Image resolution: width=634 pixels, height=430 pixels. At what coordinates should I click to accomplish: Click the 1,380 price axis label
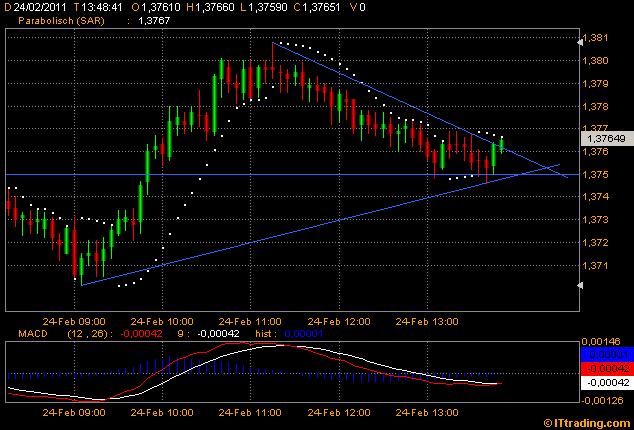coord(596,61)
